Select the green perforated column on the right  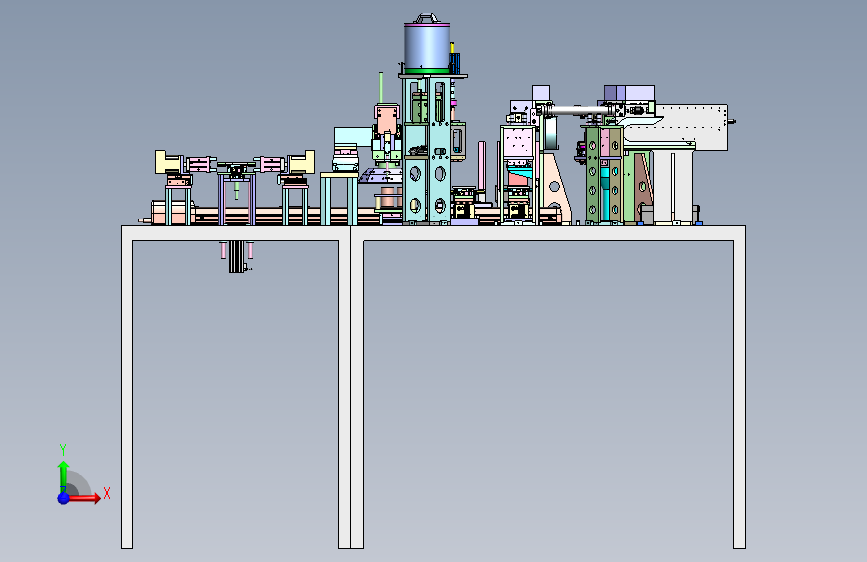click(593, 174)
